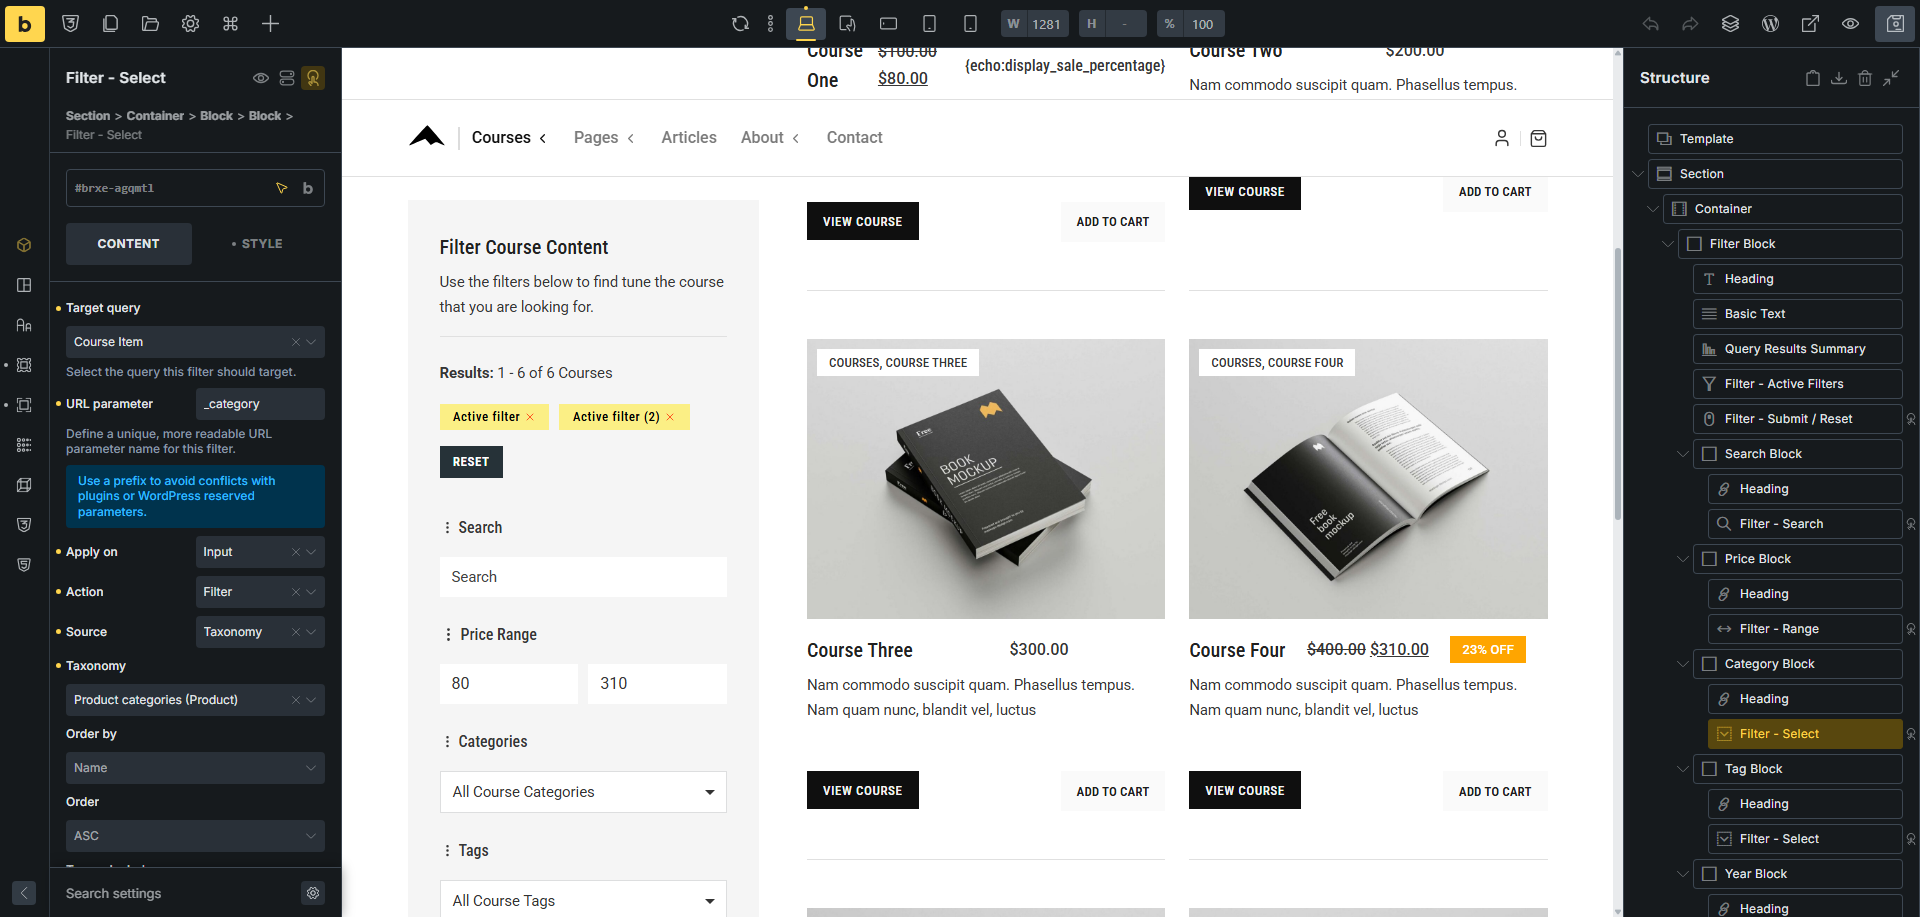Open the Order by Name dropdown
1920x917 pixels.
[195, 768]
